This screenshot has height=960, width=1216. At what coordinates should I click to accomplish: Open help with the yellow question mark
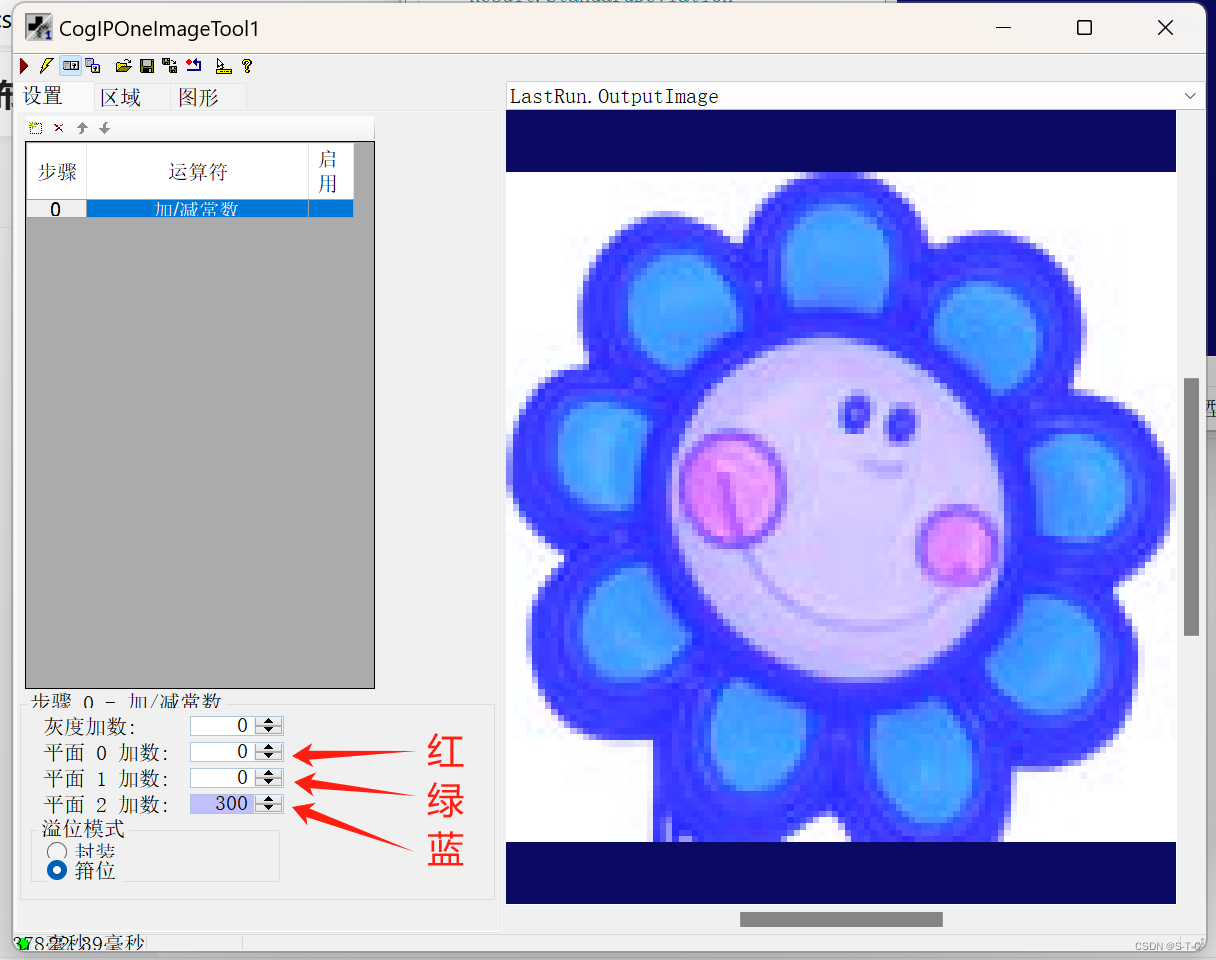(247, 66)
